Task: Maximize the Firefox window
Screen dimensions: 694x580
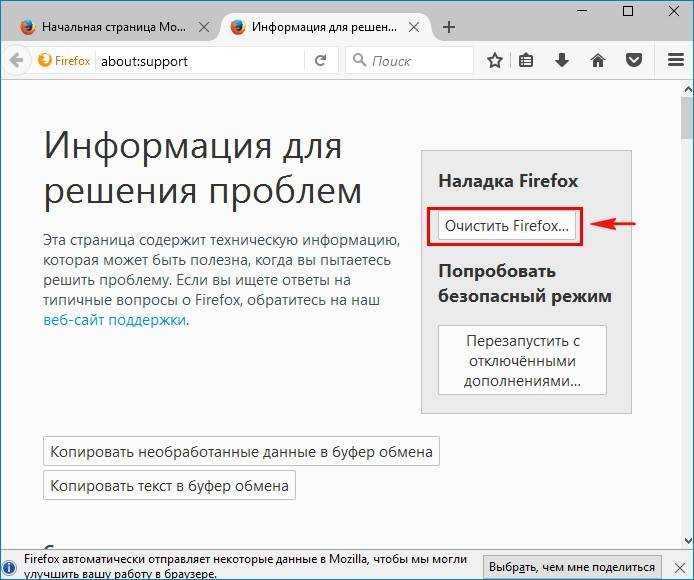Action: click(628, 11)
